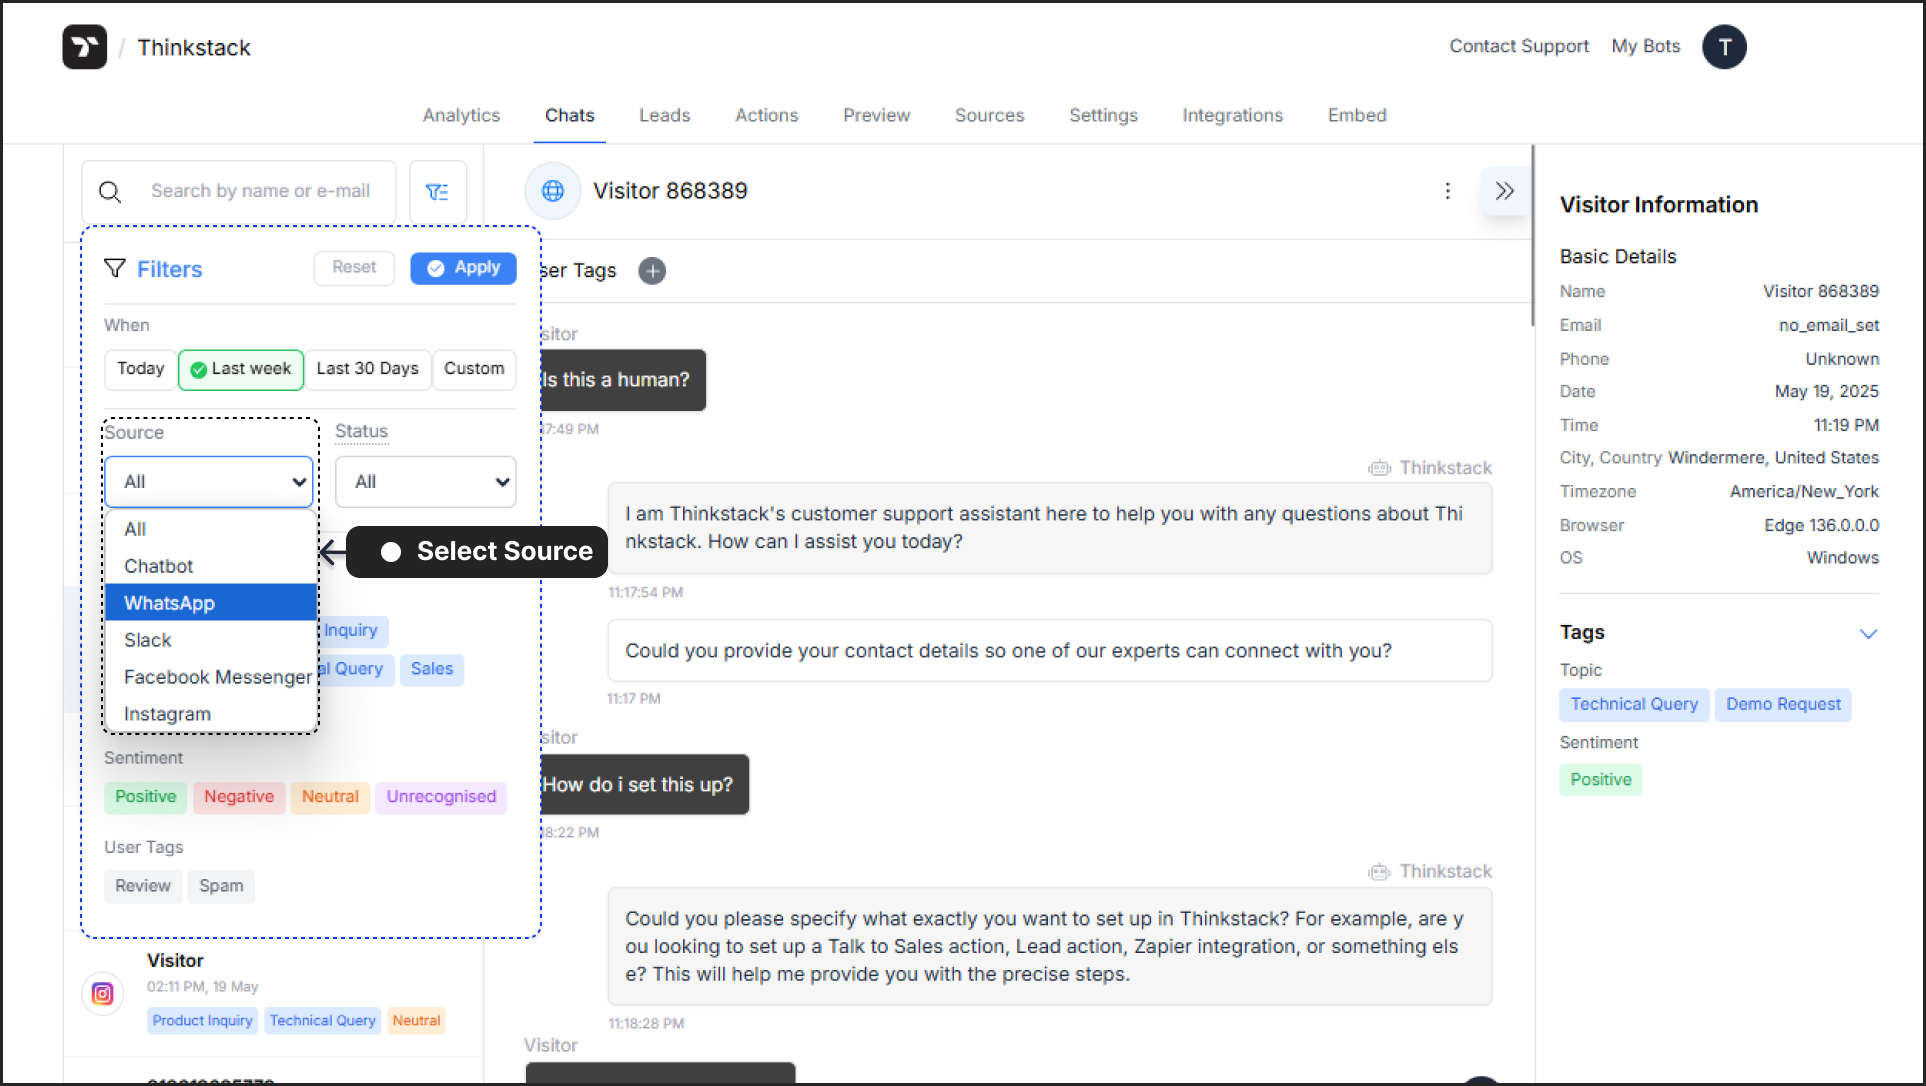Screen dimensions: 1926x1086
Task: Click the Edge 136.0.0.0 browser value
Action: point(1822,525)
